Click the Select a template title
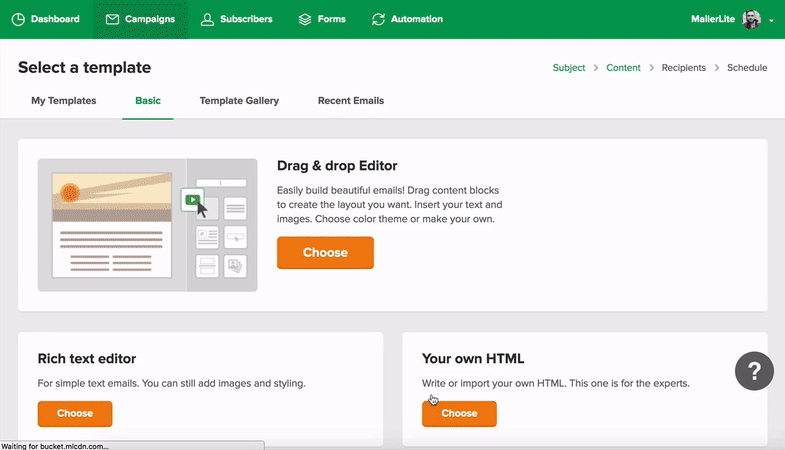Viewport: 785px width, 450px height. click(x=85, y=68)
